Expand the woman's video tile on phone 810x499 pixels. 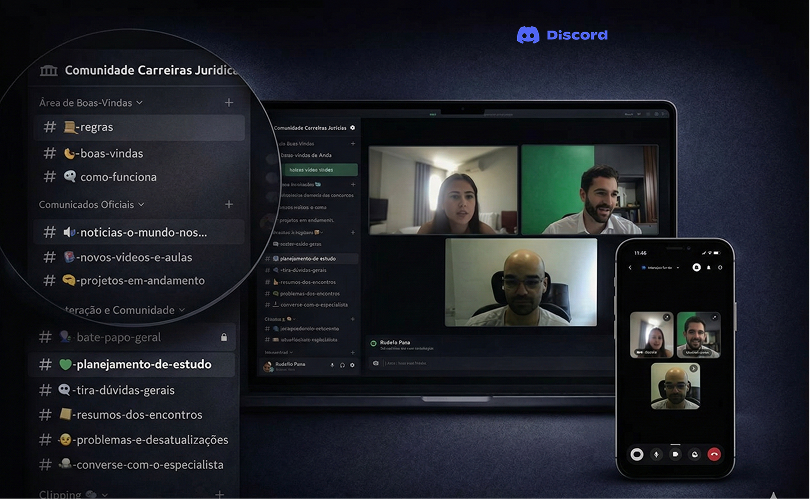point(667,318)
